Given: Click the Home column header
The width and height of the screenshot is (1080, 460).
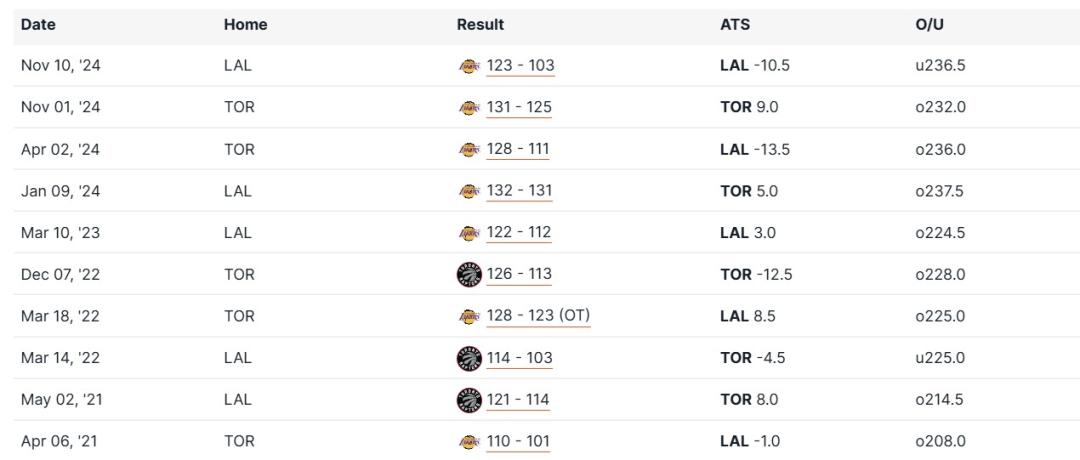Looking at the screenshot, I should 245,24.
